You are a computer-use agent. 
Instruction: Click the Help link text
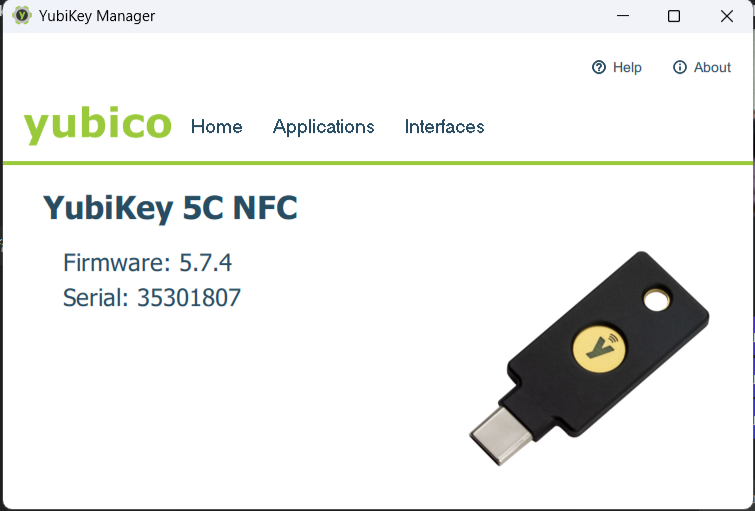coord(627,67)
